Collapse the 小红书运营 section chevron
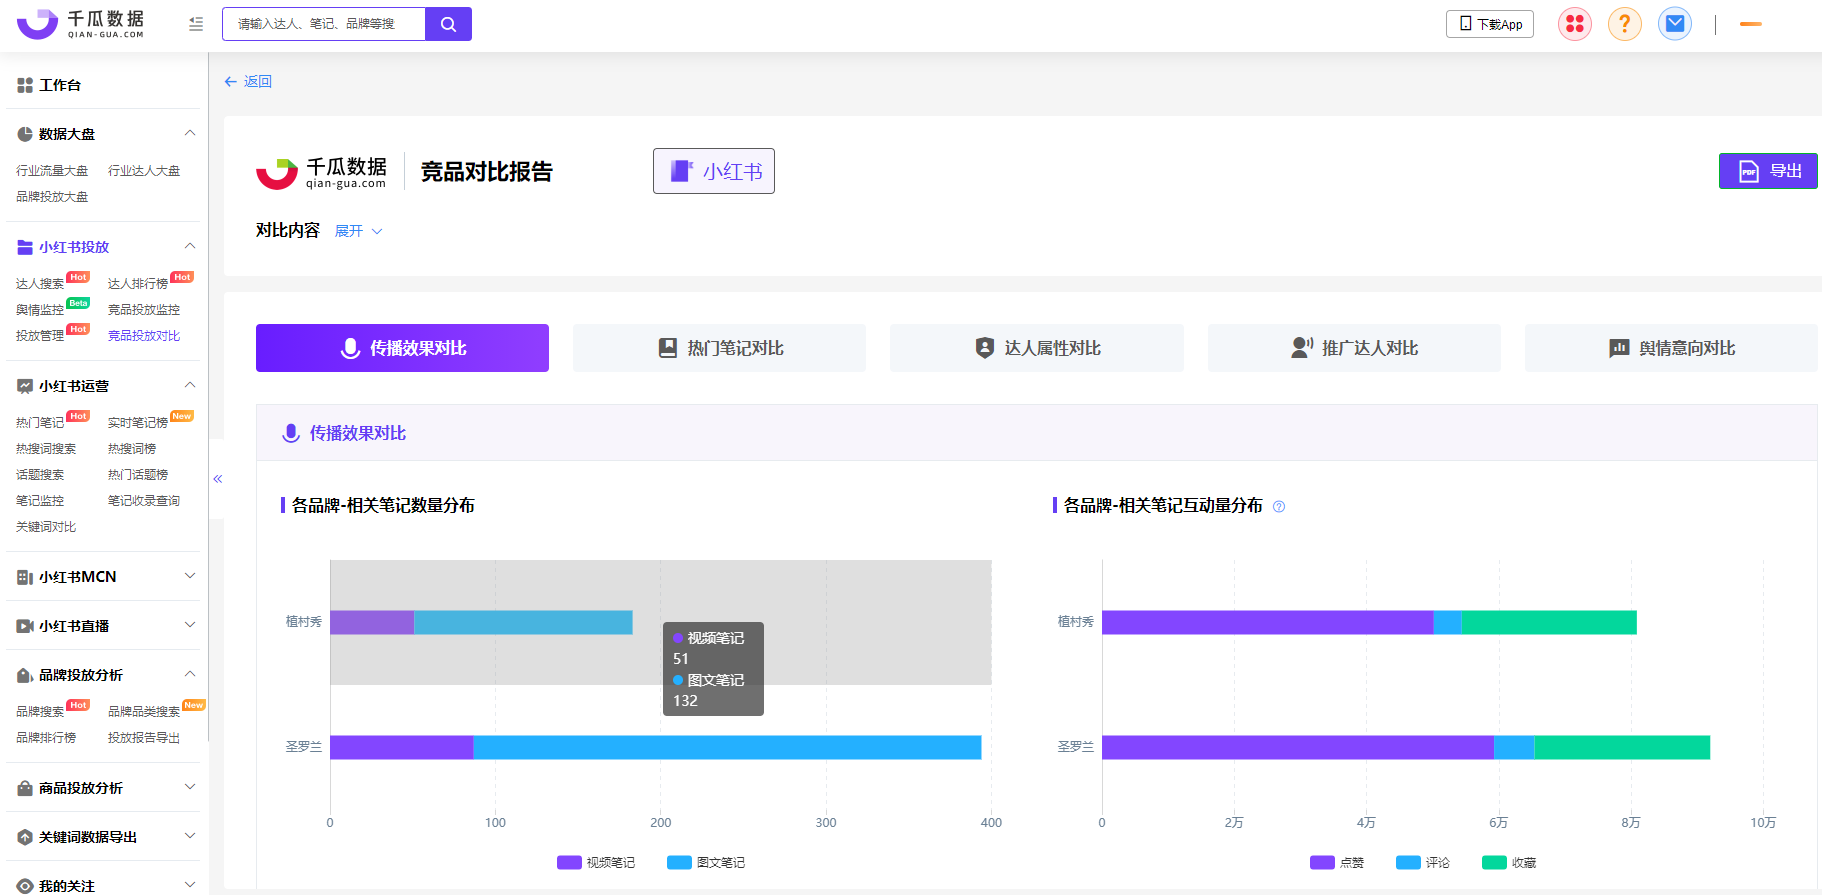Screen dimensions: 1822x895 click(x=190, y=385)
